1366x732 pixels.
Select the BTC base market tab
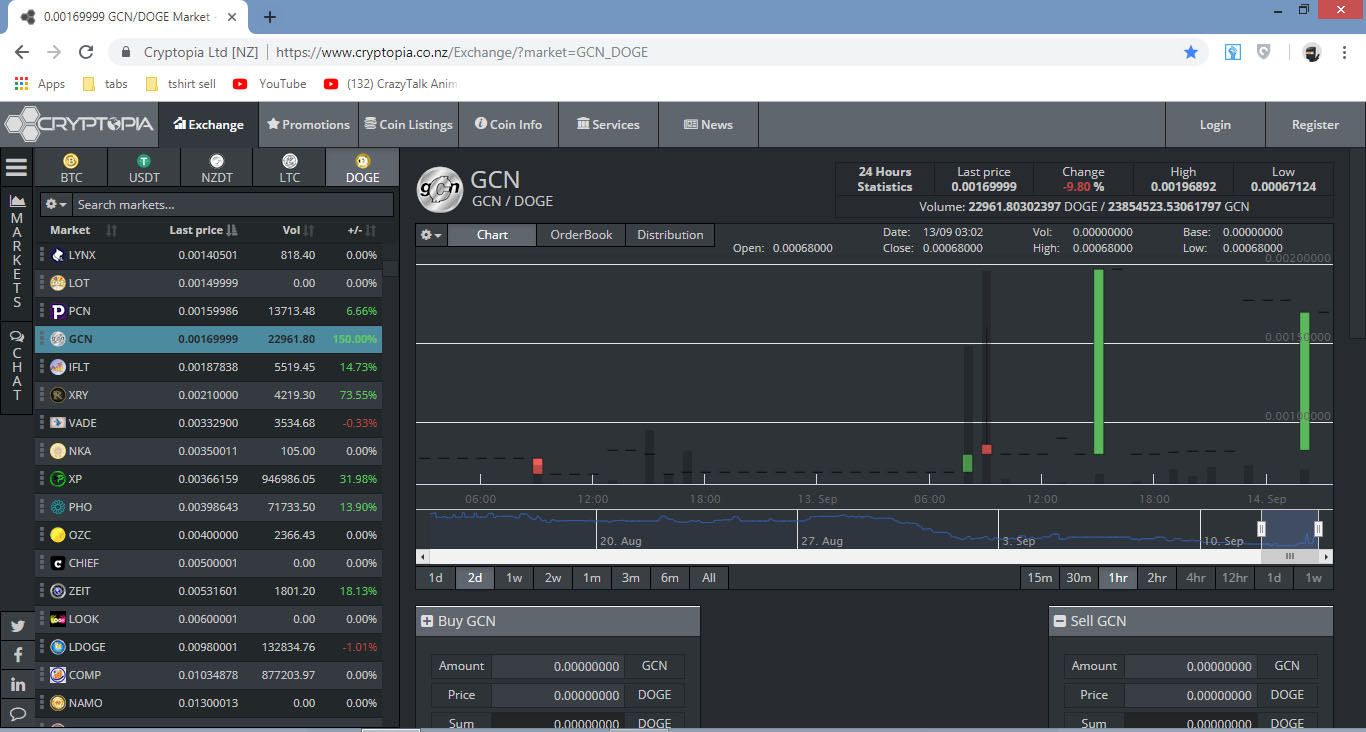point(71,168)
